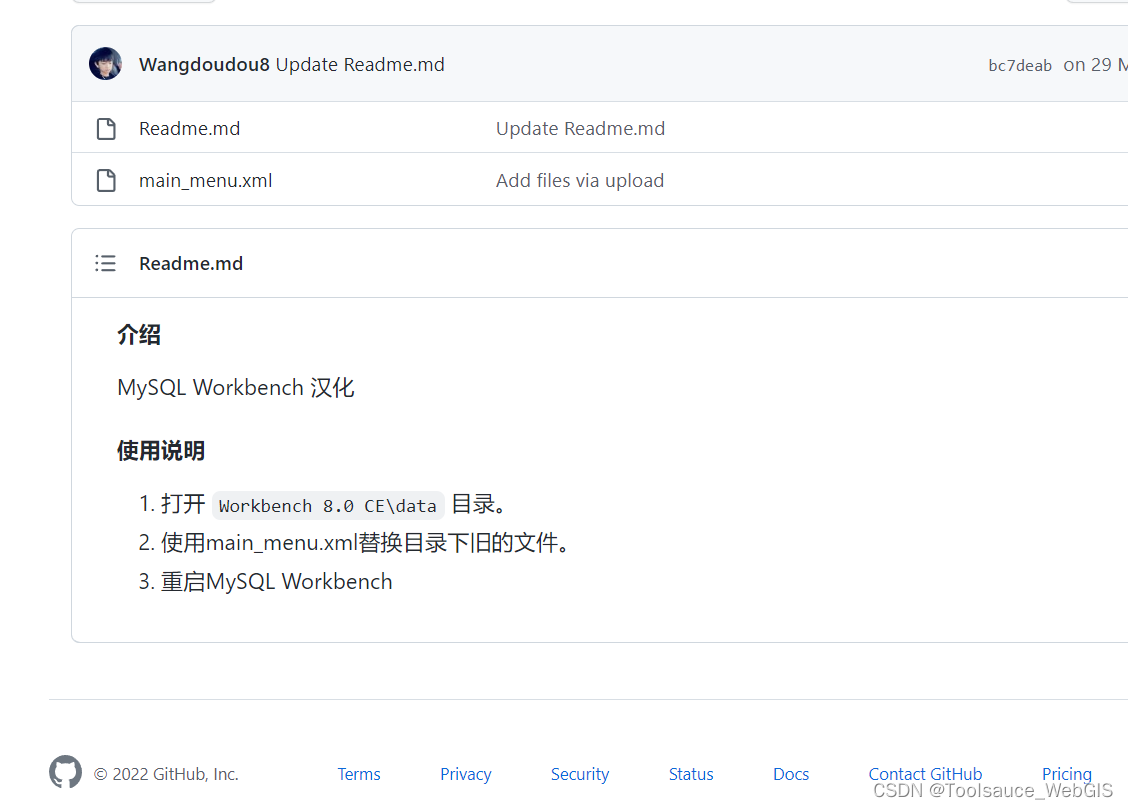Click the 介绍 heading
This screenshot has width=1128, height=809.
coord(139,334)
